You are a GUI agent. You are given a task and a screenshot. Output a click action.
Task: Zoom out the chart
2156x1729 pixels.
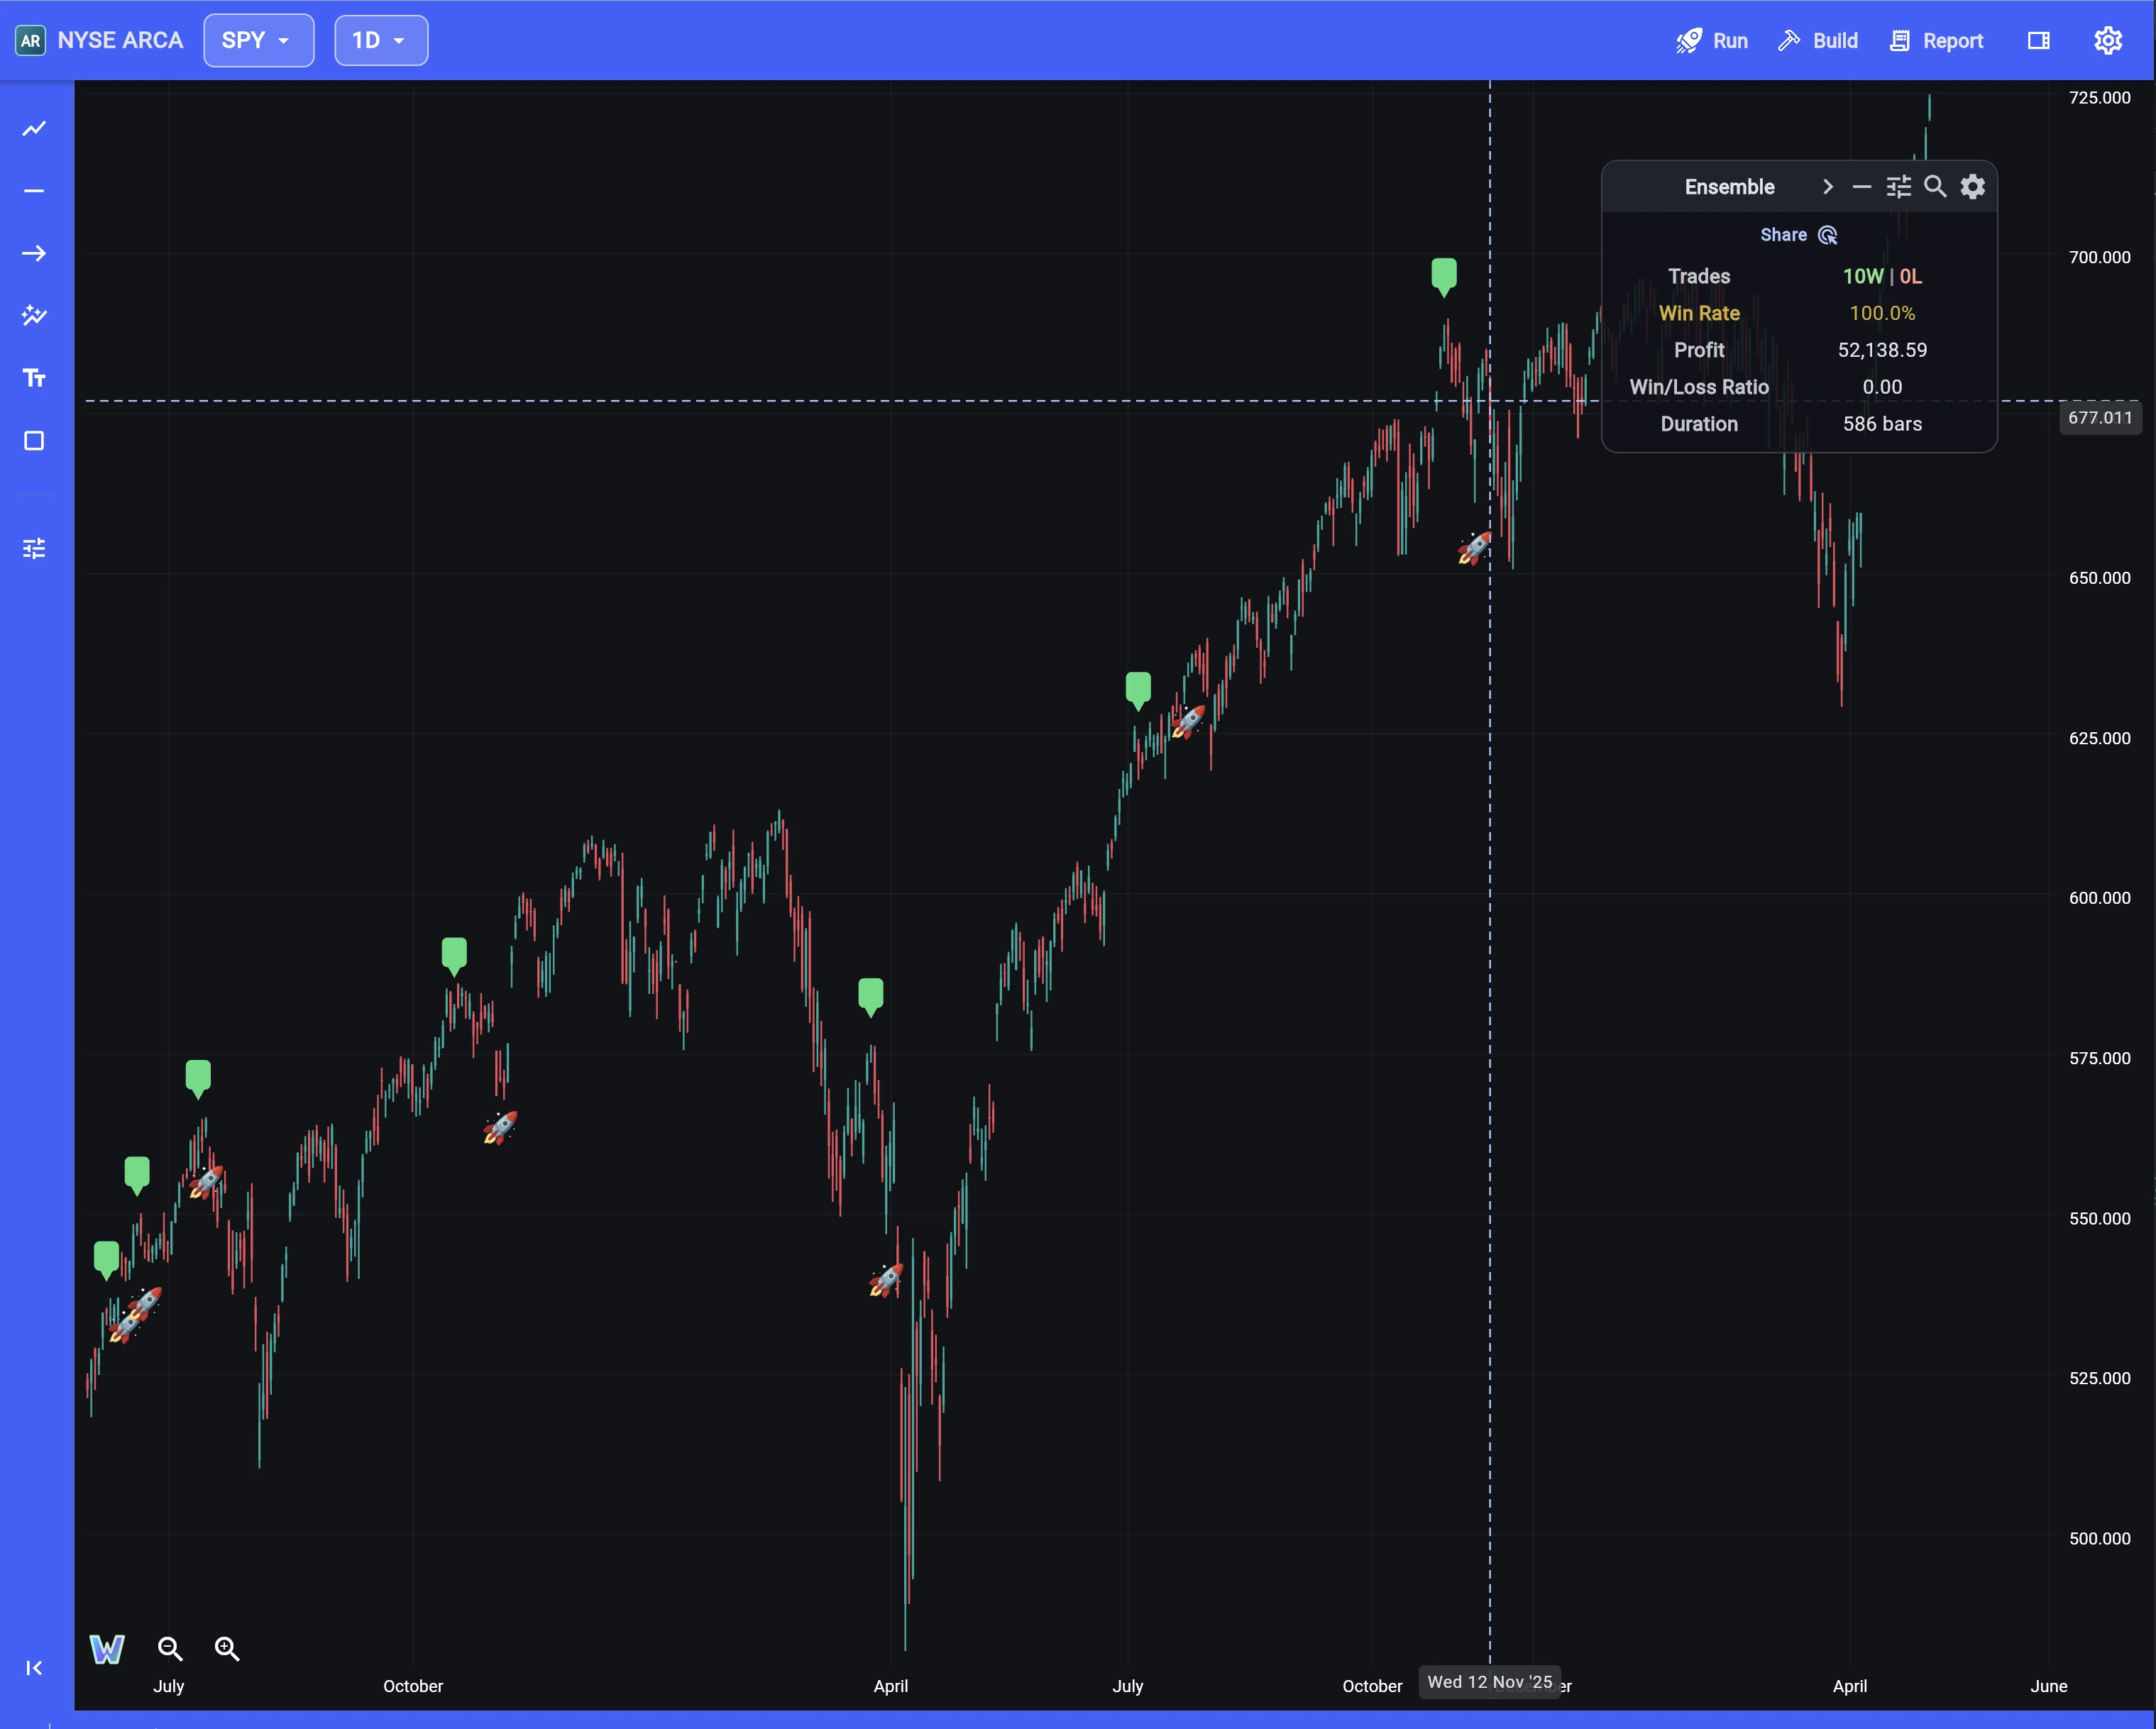(x=170, y=1649)
